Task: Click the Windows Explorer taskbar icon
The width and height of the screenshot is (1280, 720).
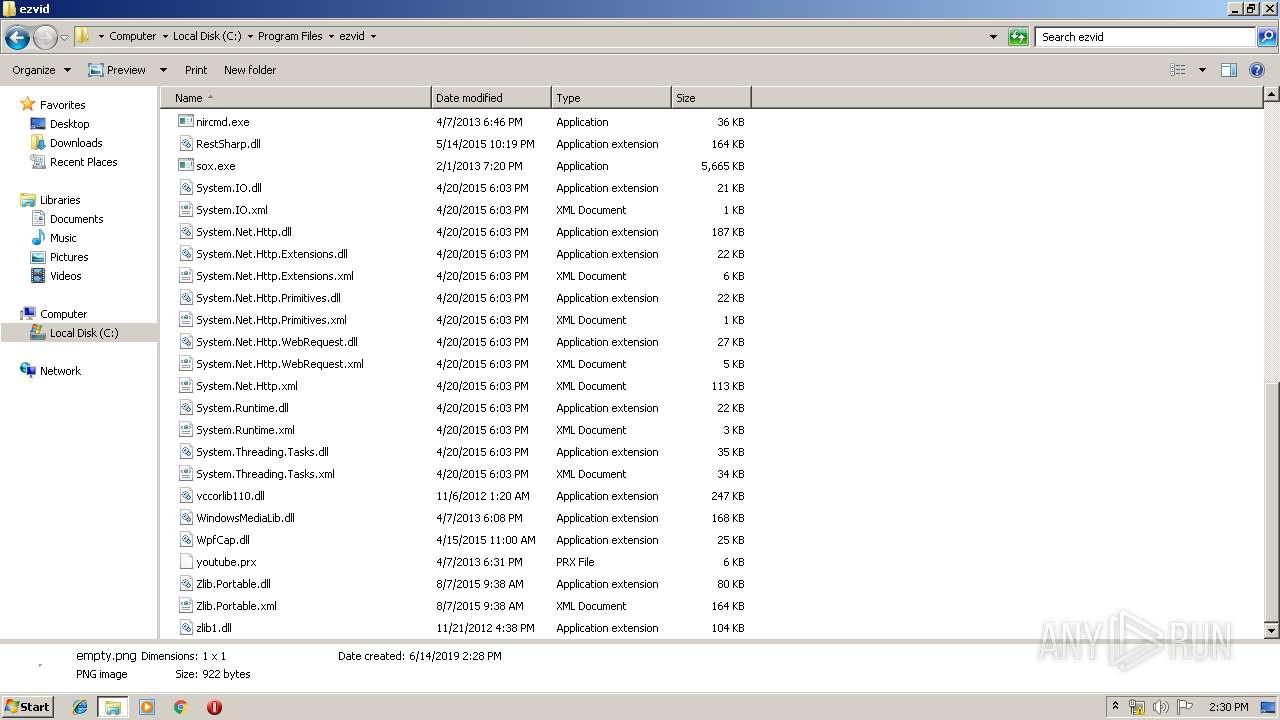Action: coord(113,707)
